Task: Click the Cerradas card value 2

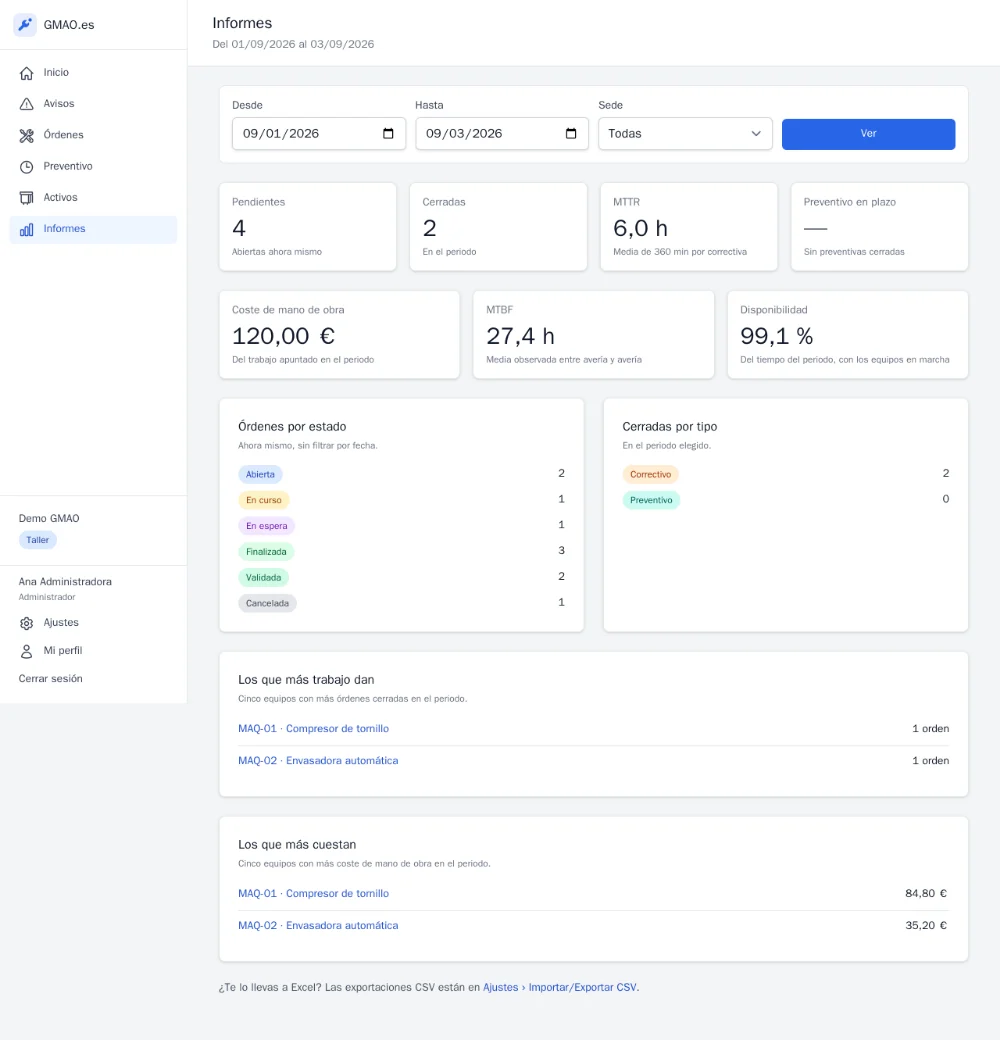Action: (x=430, y=228)
